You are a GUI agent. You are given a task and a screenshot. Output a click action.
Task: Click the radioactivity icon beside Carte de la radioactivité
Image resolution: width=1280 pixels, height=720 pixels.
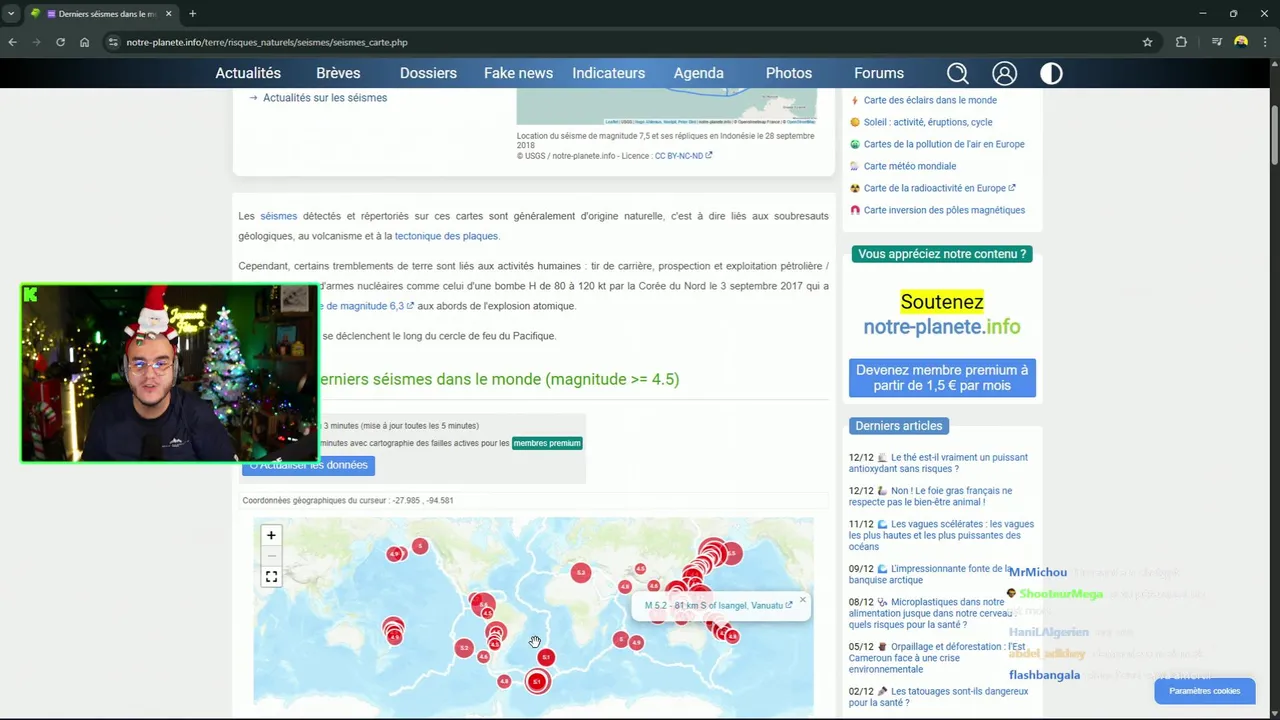pyautogui.click(x=855, y=188)
